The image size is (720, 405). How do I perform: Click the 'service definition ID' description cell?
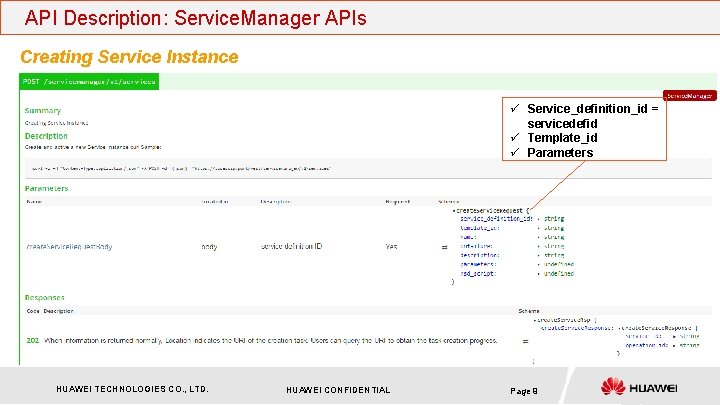(292, 247)
